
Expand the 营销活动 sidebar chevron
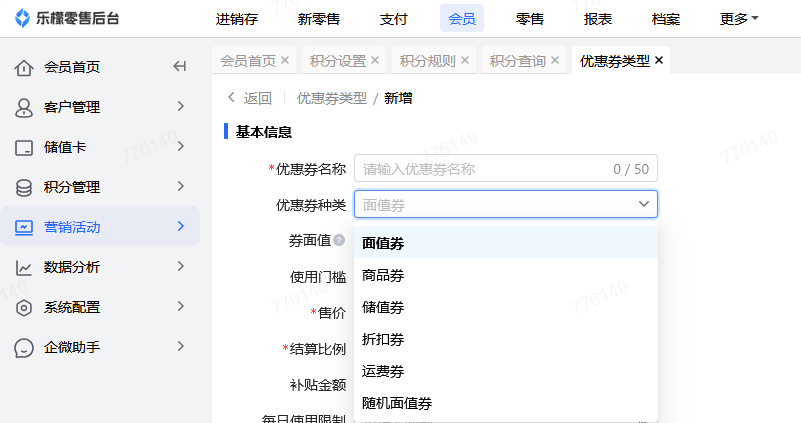(181, 227)
